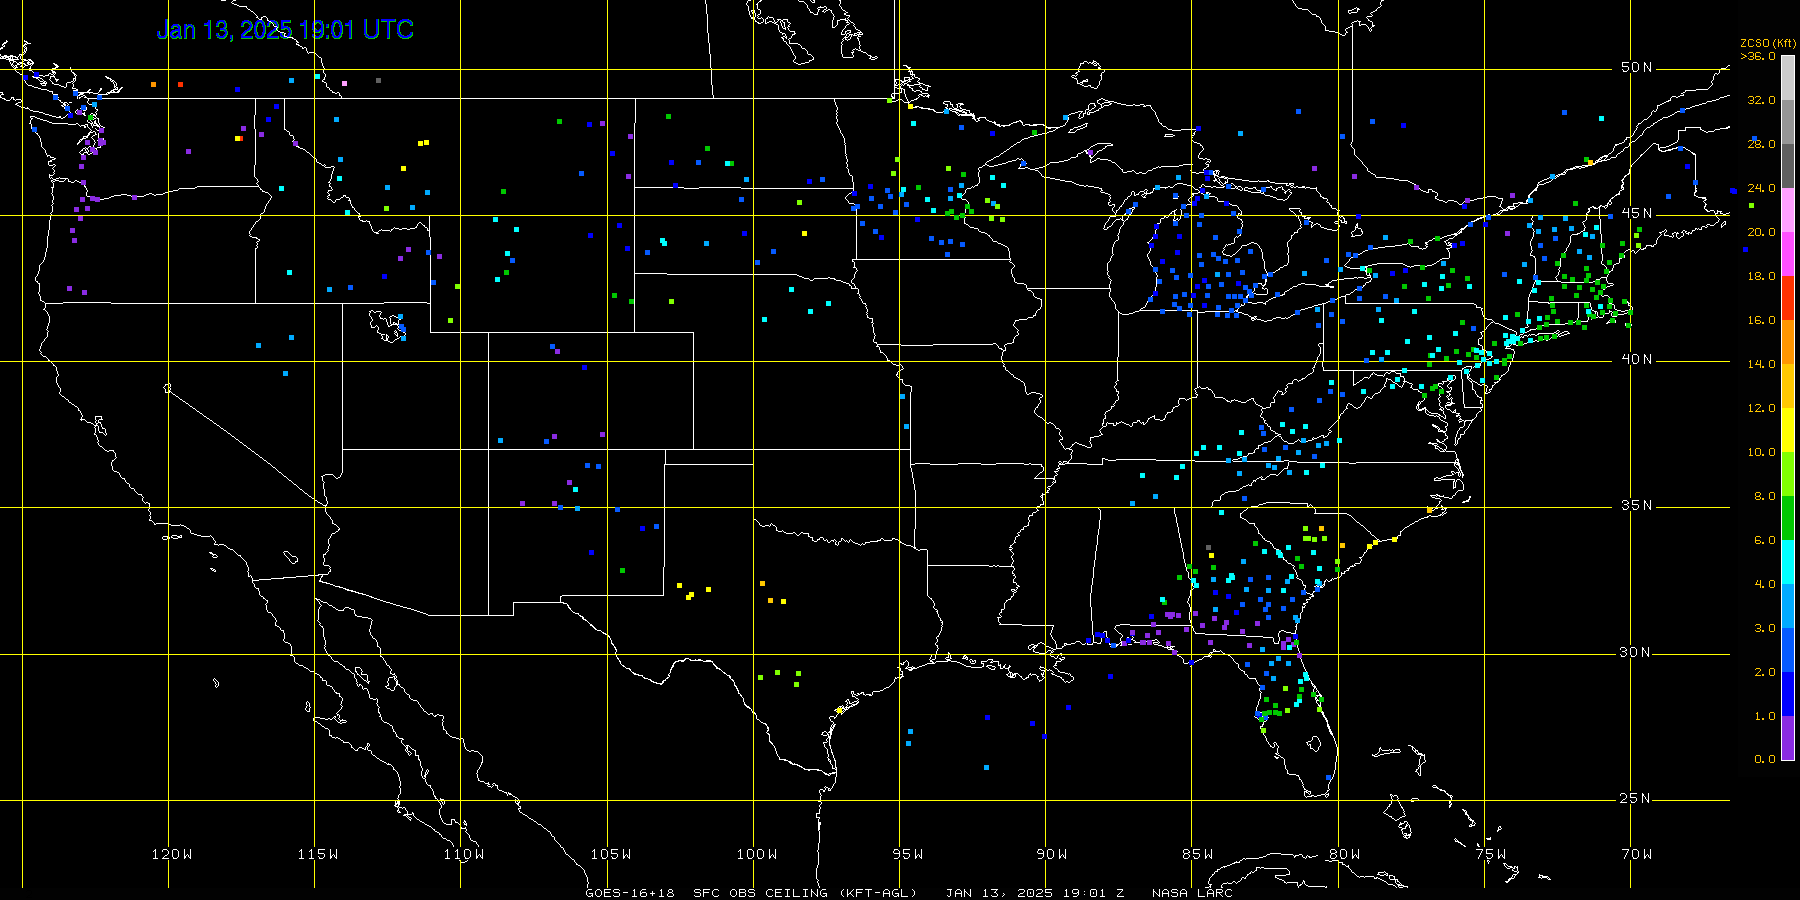Pick the lime 8–10 kft legend swatch
1800x900 pixels.
tap(1788, 474)
